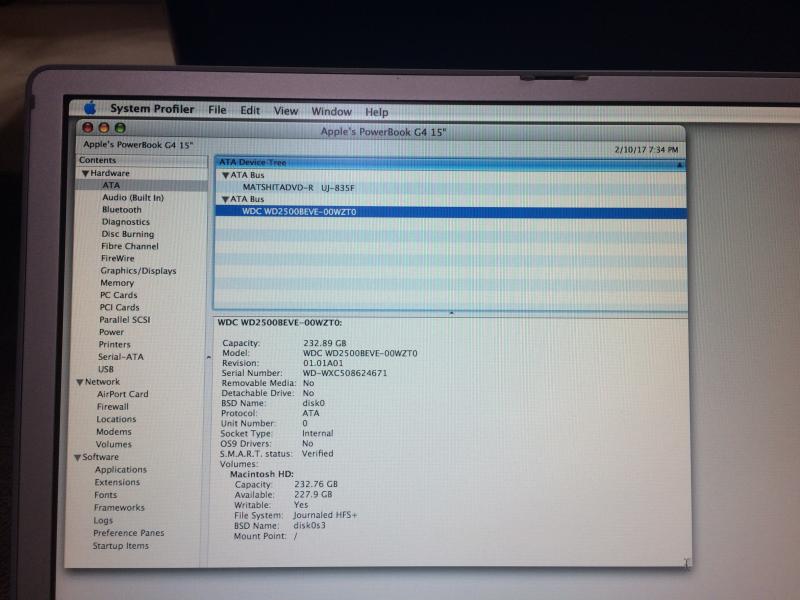Select Graphics/Displays in the sidebar

point(138,271)
